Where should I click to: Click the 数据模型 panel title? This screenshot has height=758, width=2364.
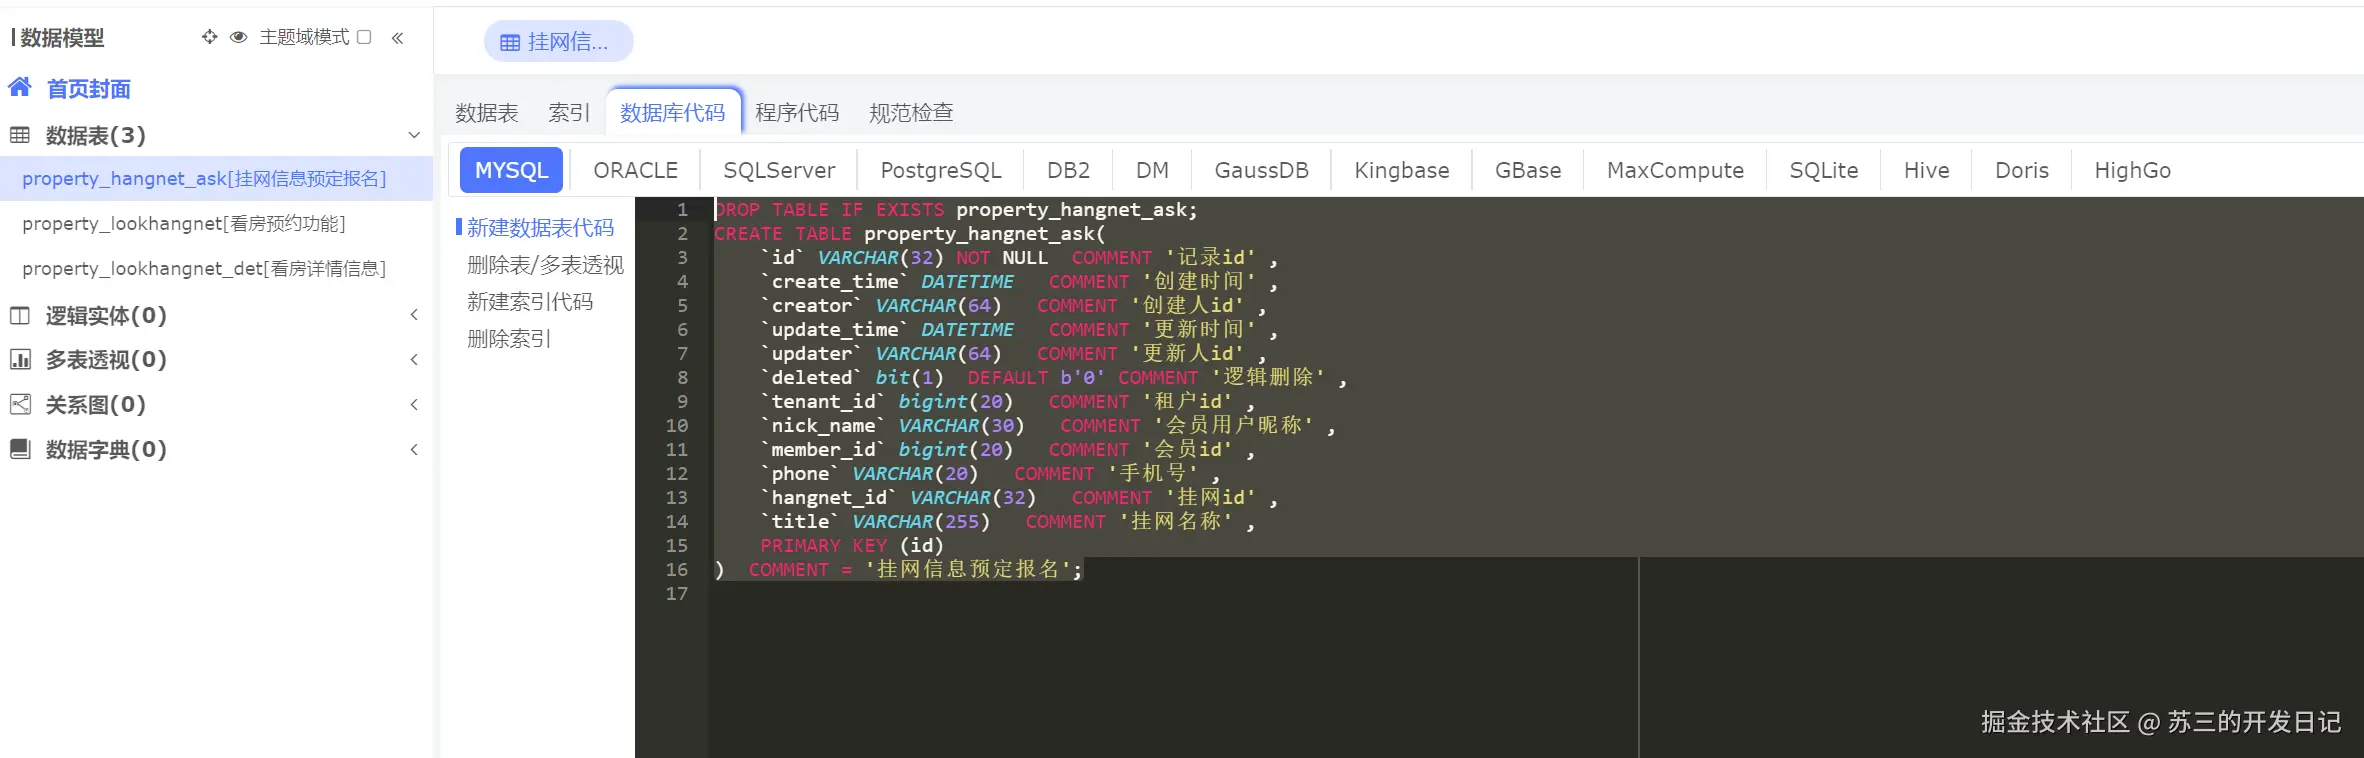(x=62, y=38)
